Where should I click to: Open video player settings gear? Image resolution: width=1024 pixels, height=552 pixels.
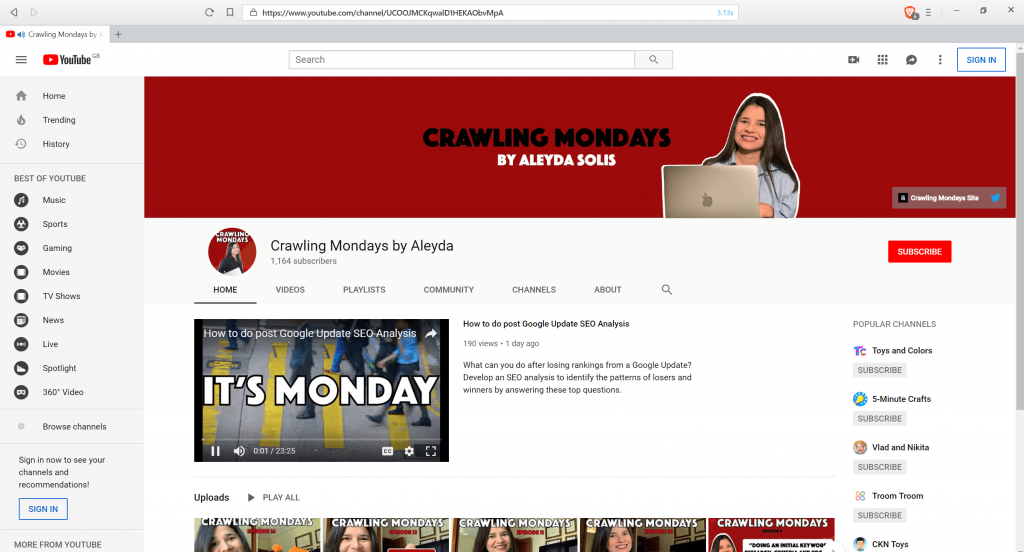coord(409,451)
